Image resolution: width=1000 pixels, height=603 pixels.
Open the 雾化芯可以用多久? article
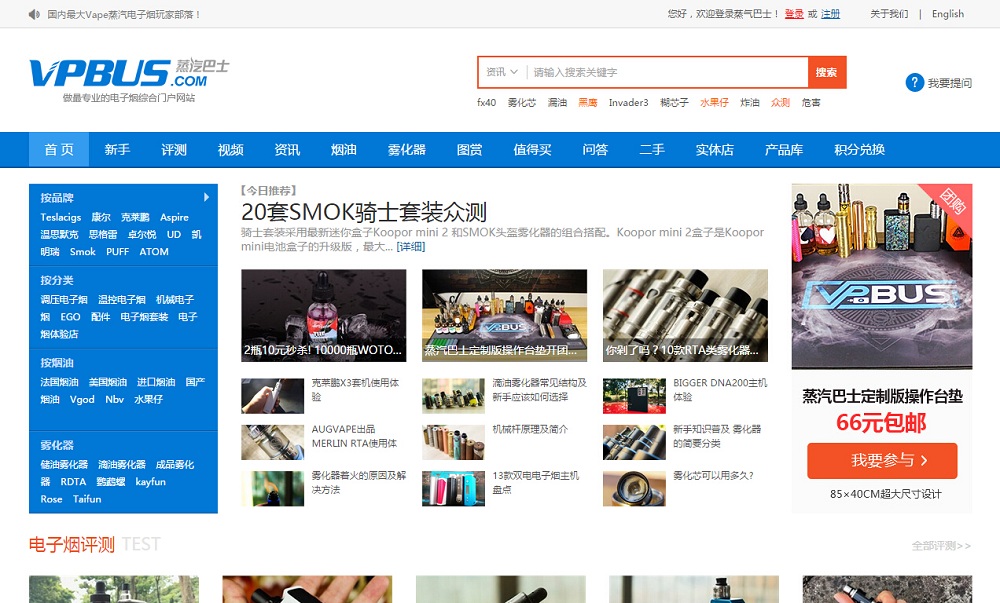tap(713, 476)
